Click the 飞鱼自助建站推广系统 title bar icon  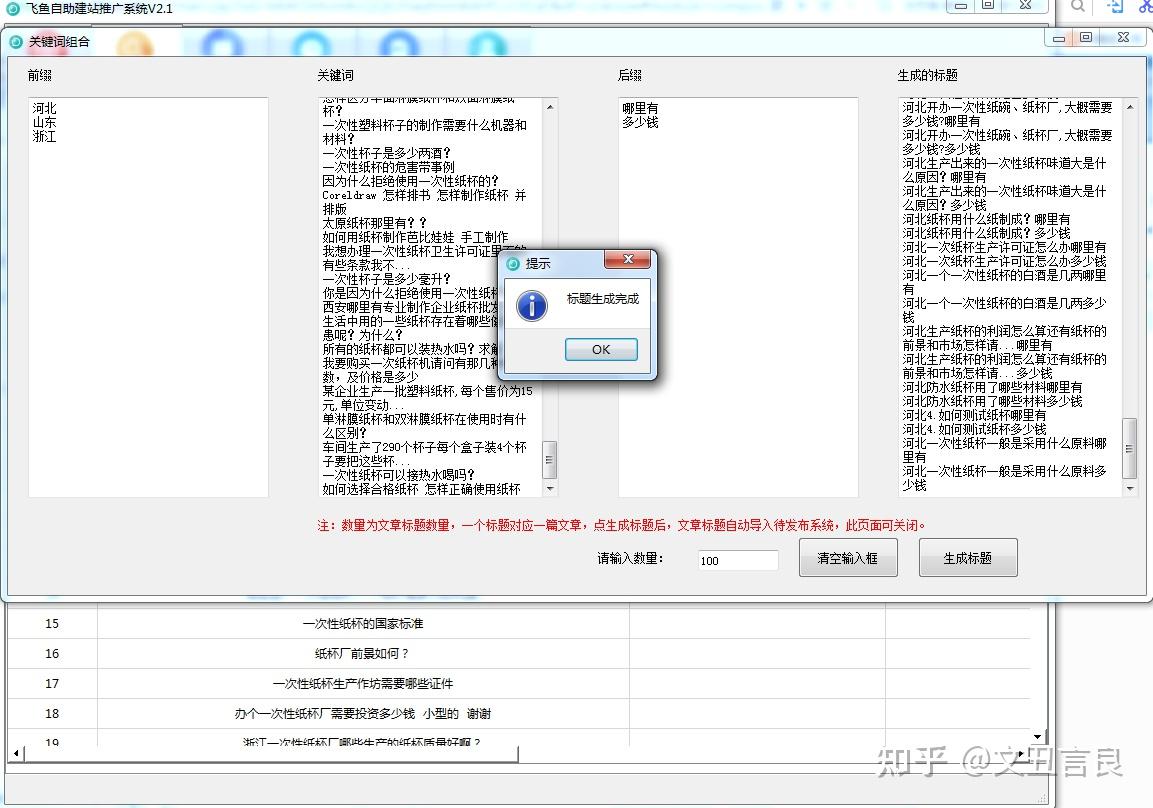click(13, 9)
